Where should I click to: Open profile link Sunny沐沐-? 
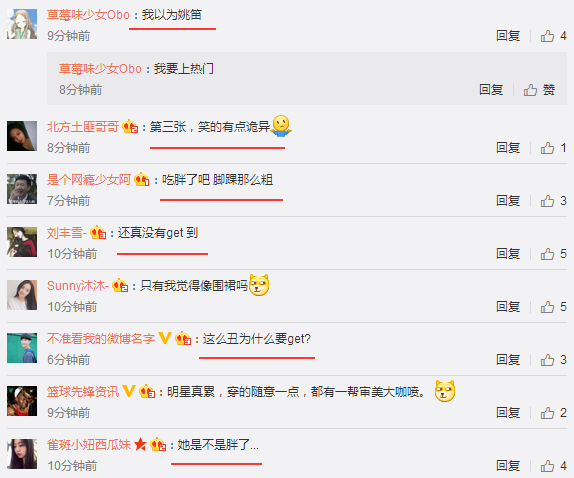click(78, 285)
